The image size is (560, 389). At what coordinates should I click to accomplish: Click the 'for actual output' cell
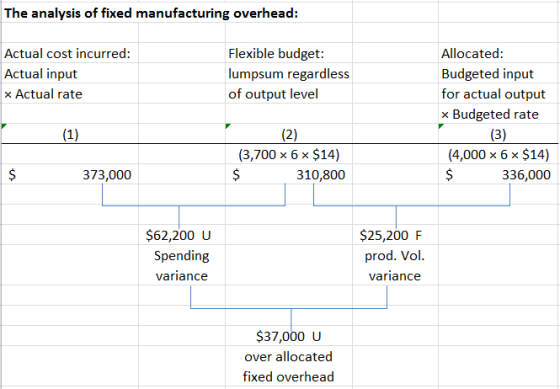[x=493, y=94]
